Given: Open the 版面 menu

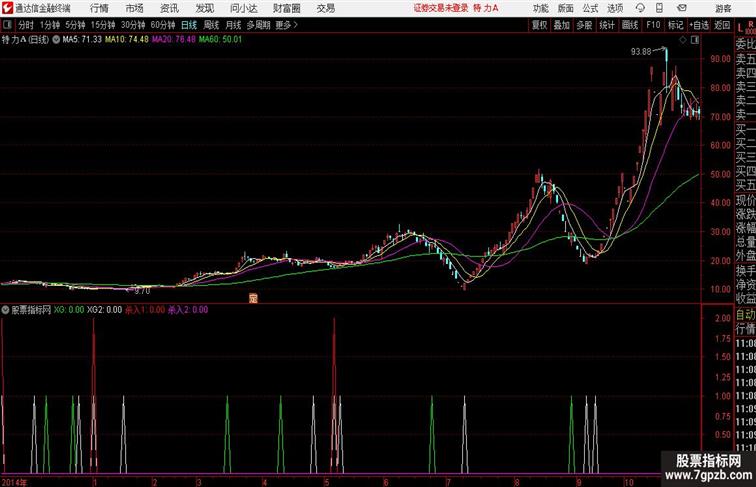Looking at the screenshot, I should [566, 8].
